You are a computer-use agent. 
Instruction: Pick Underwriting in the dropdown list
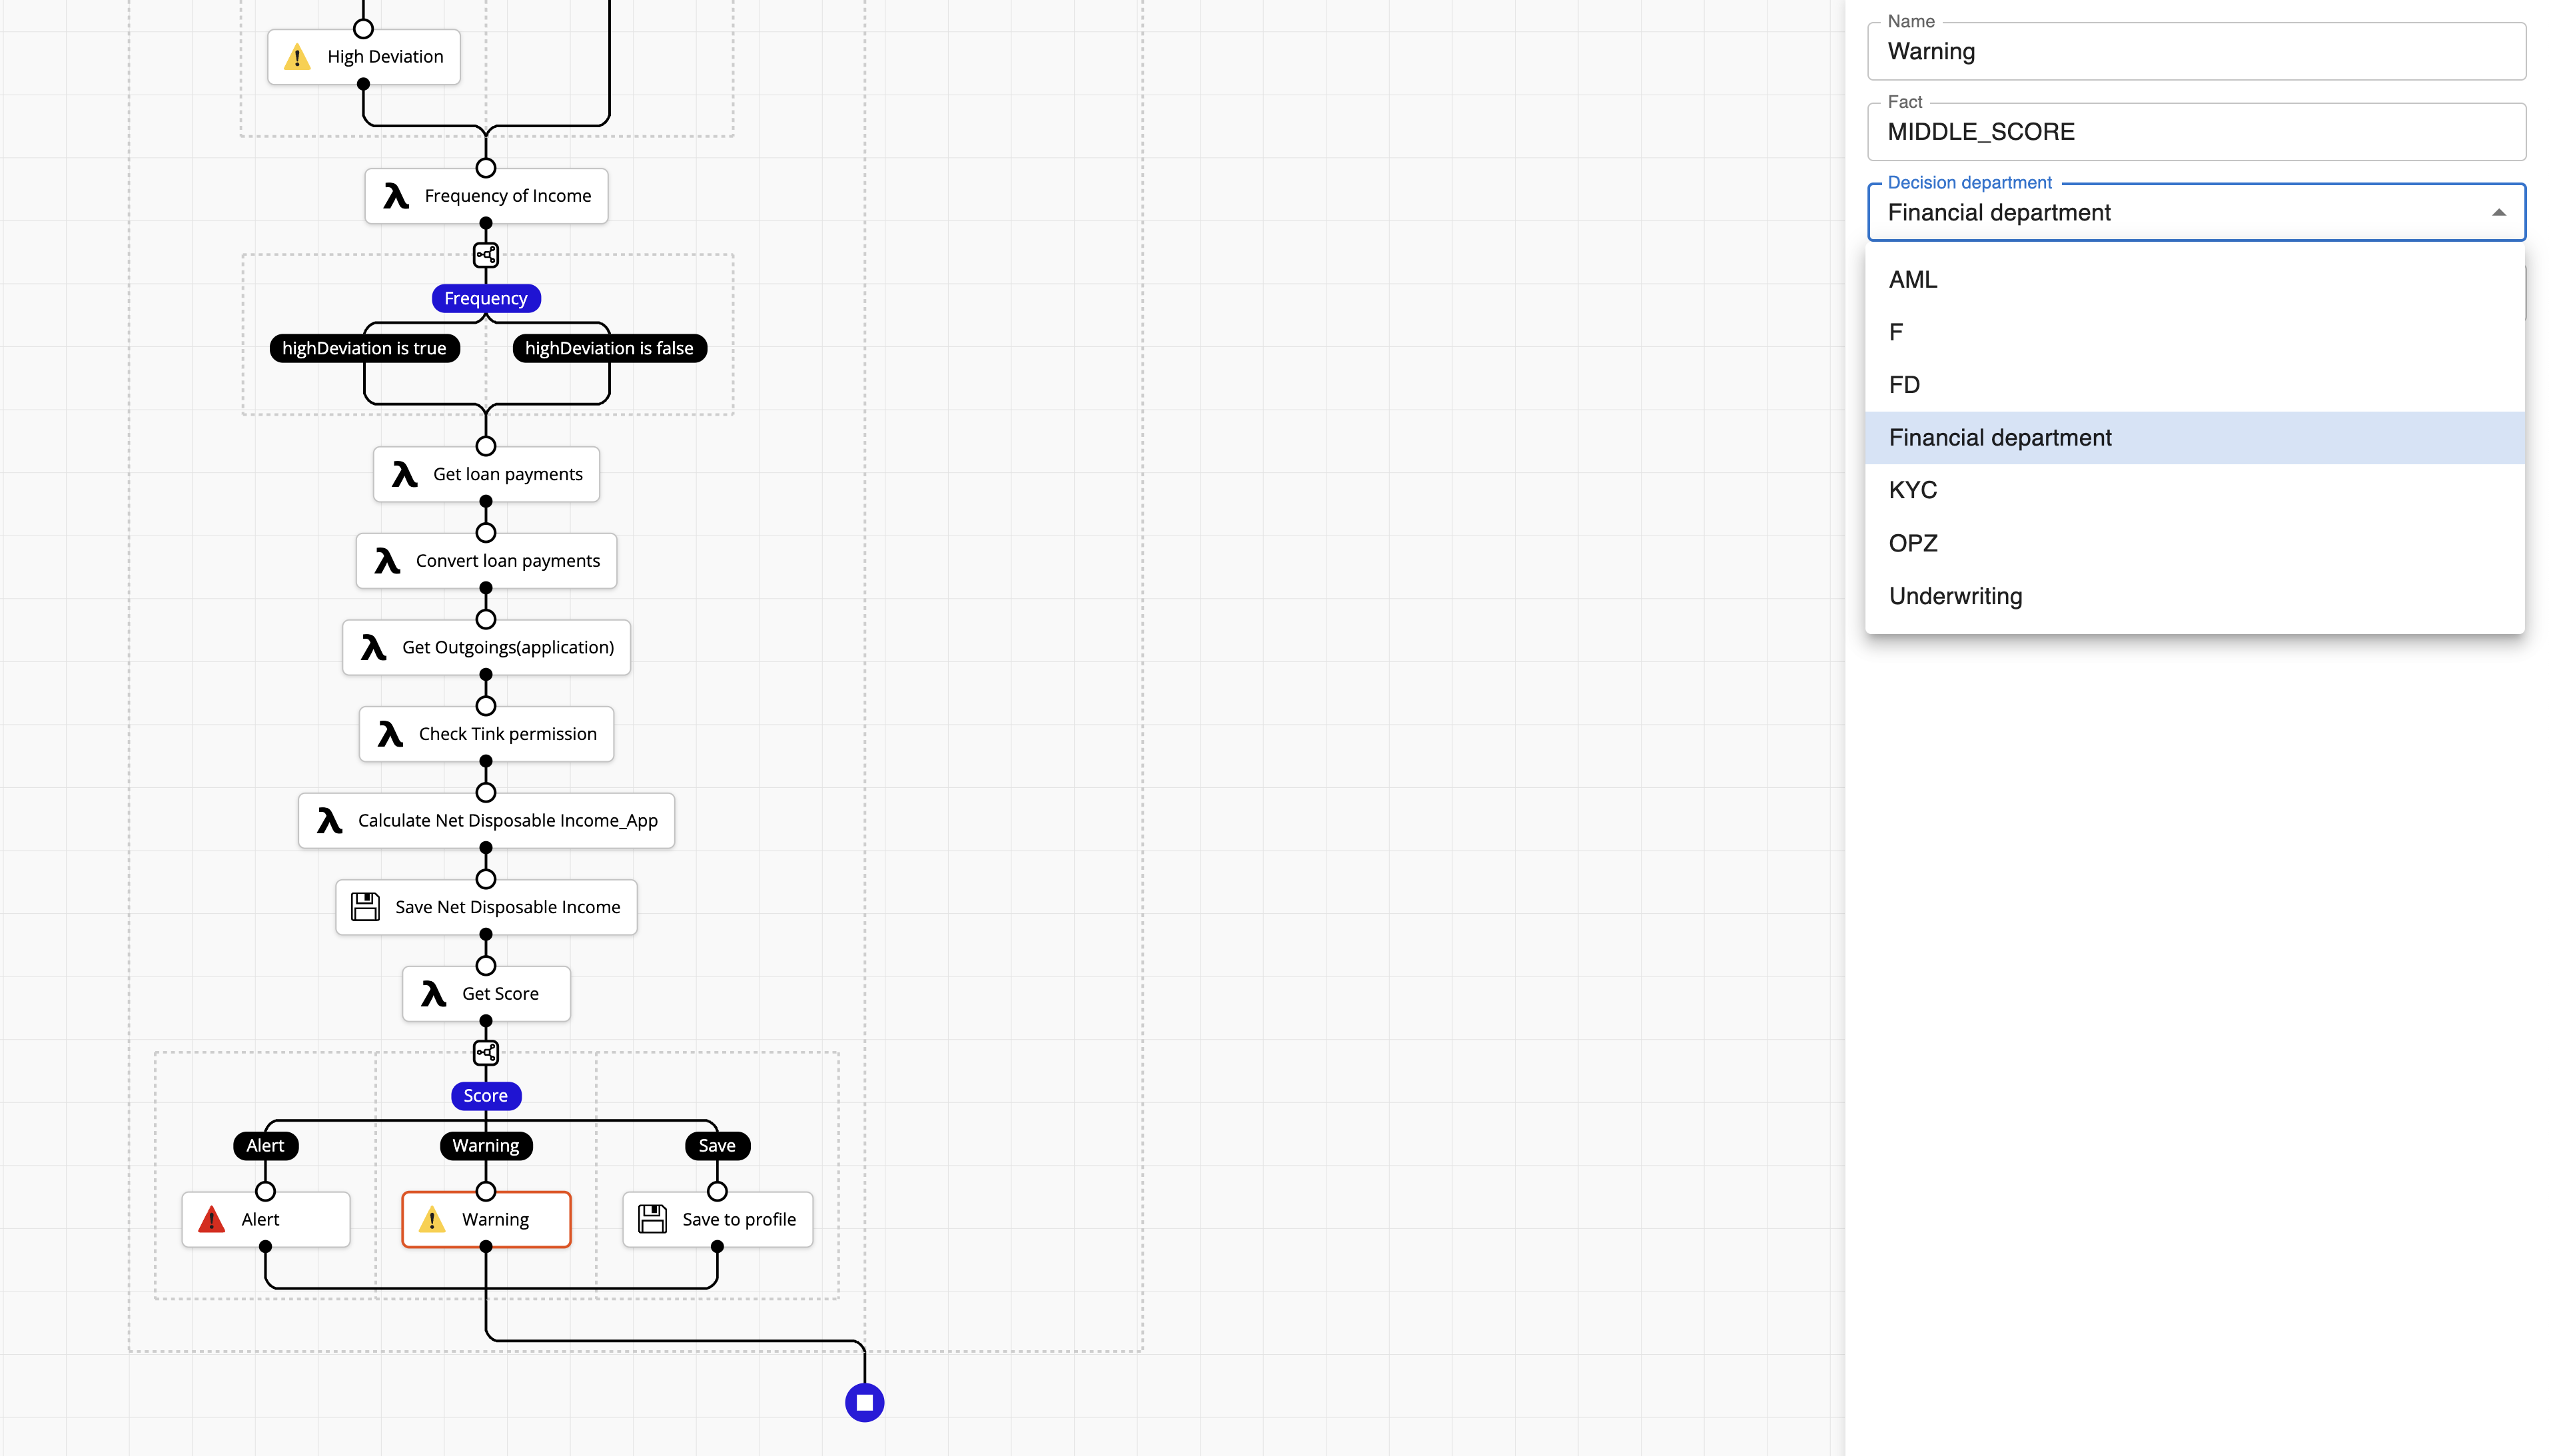(1955, 596)
